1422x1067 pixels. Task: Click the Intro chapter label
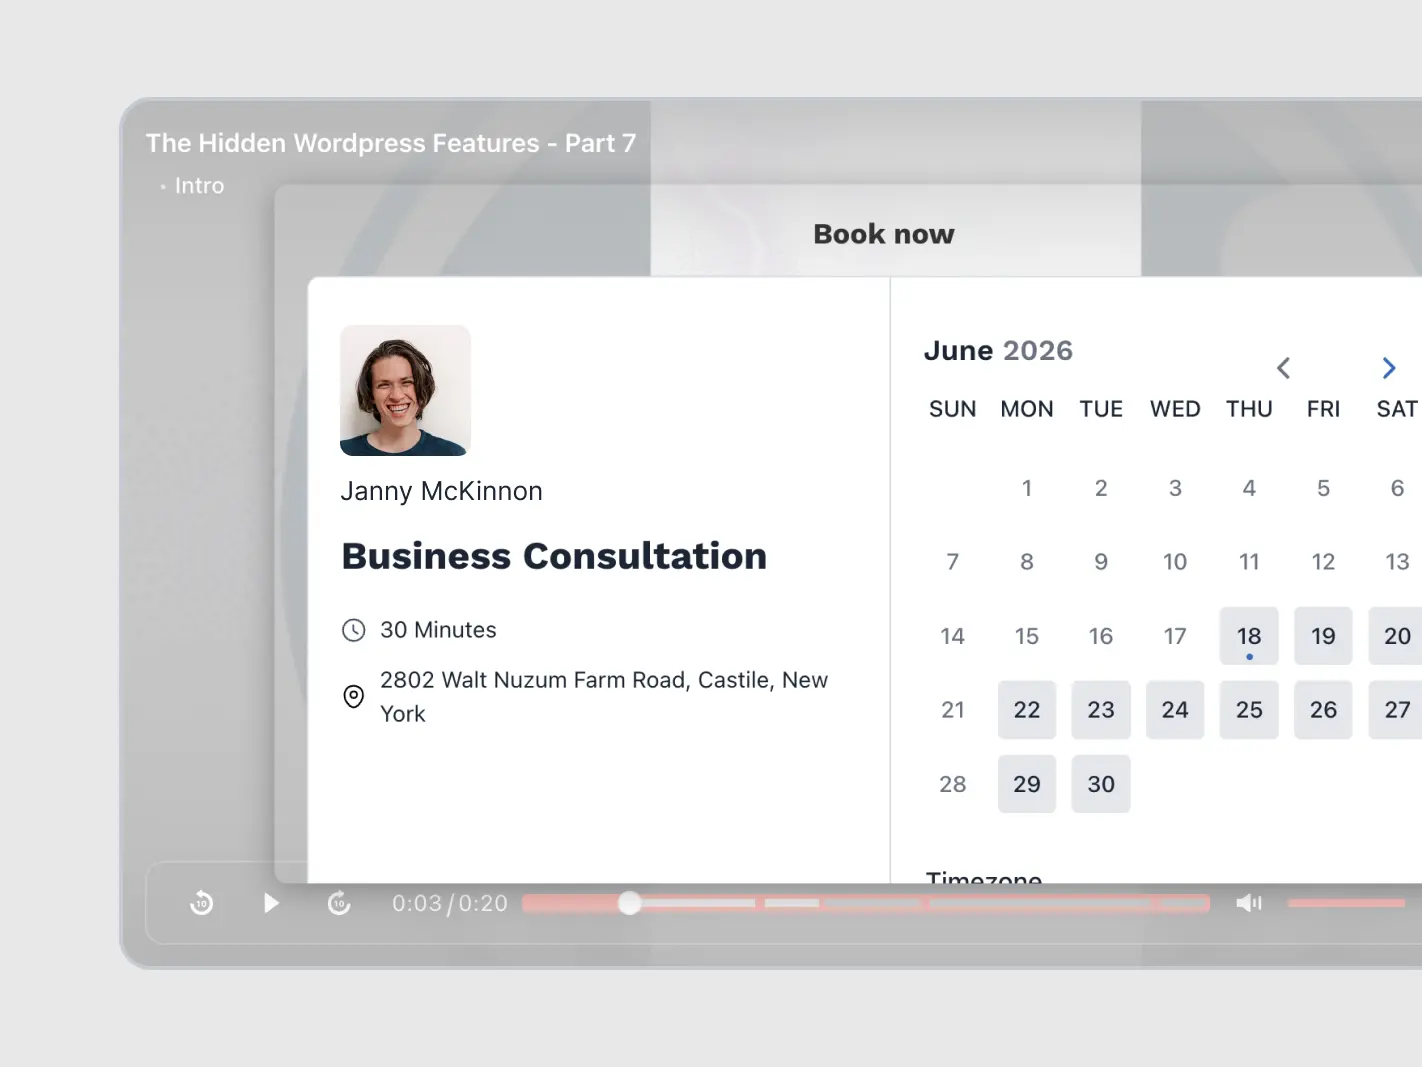(x=199, y=186)
